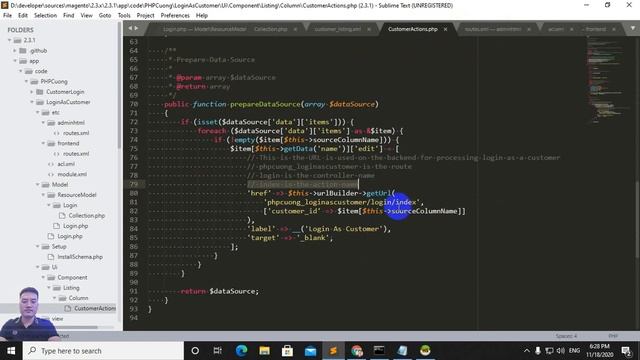Click the code minimap preview
640x360 pixels.
click(607, 80)
